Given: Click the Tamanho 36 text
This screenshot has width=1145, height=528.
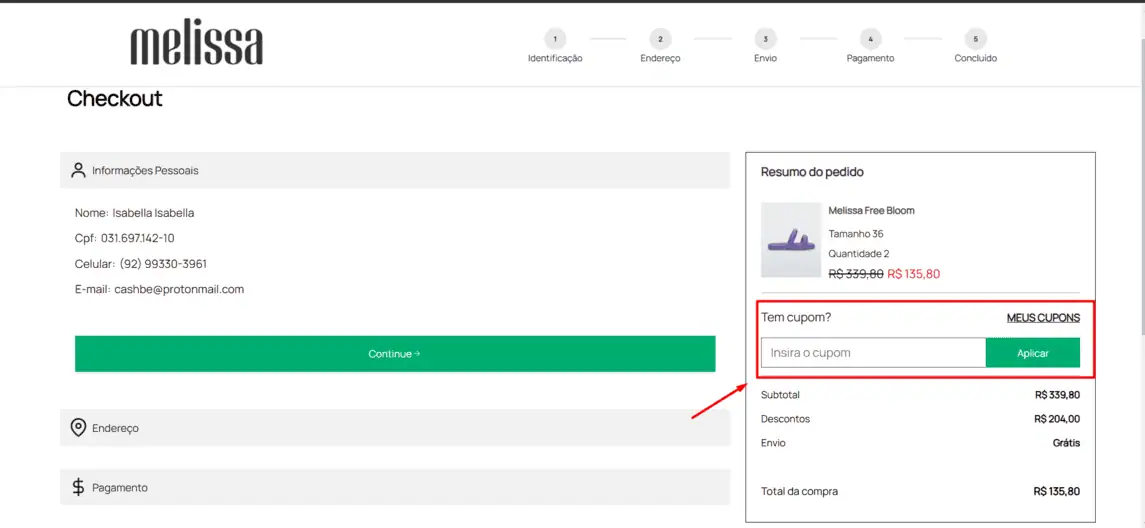Looking at the screenshot, I should click(856, 234).
